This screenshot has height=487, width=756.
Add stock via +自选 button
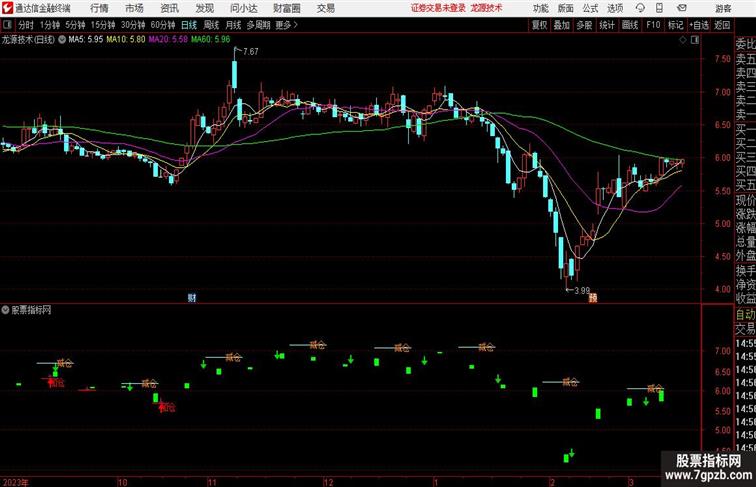click(x=699, y=25)
